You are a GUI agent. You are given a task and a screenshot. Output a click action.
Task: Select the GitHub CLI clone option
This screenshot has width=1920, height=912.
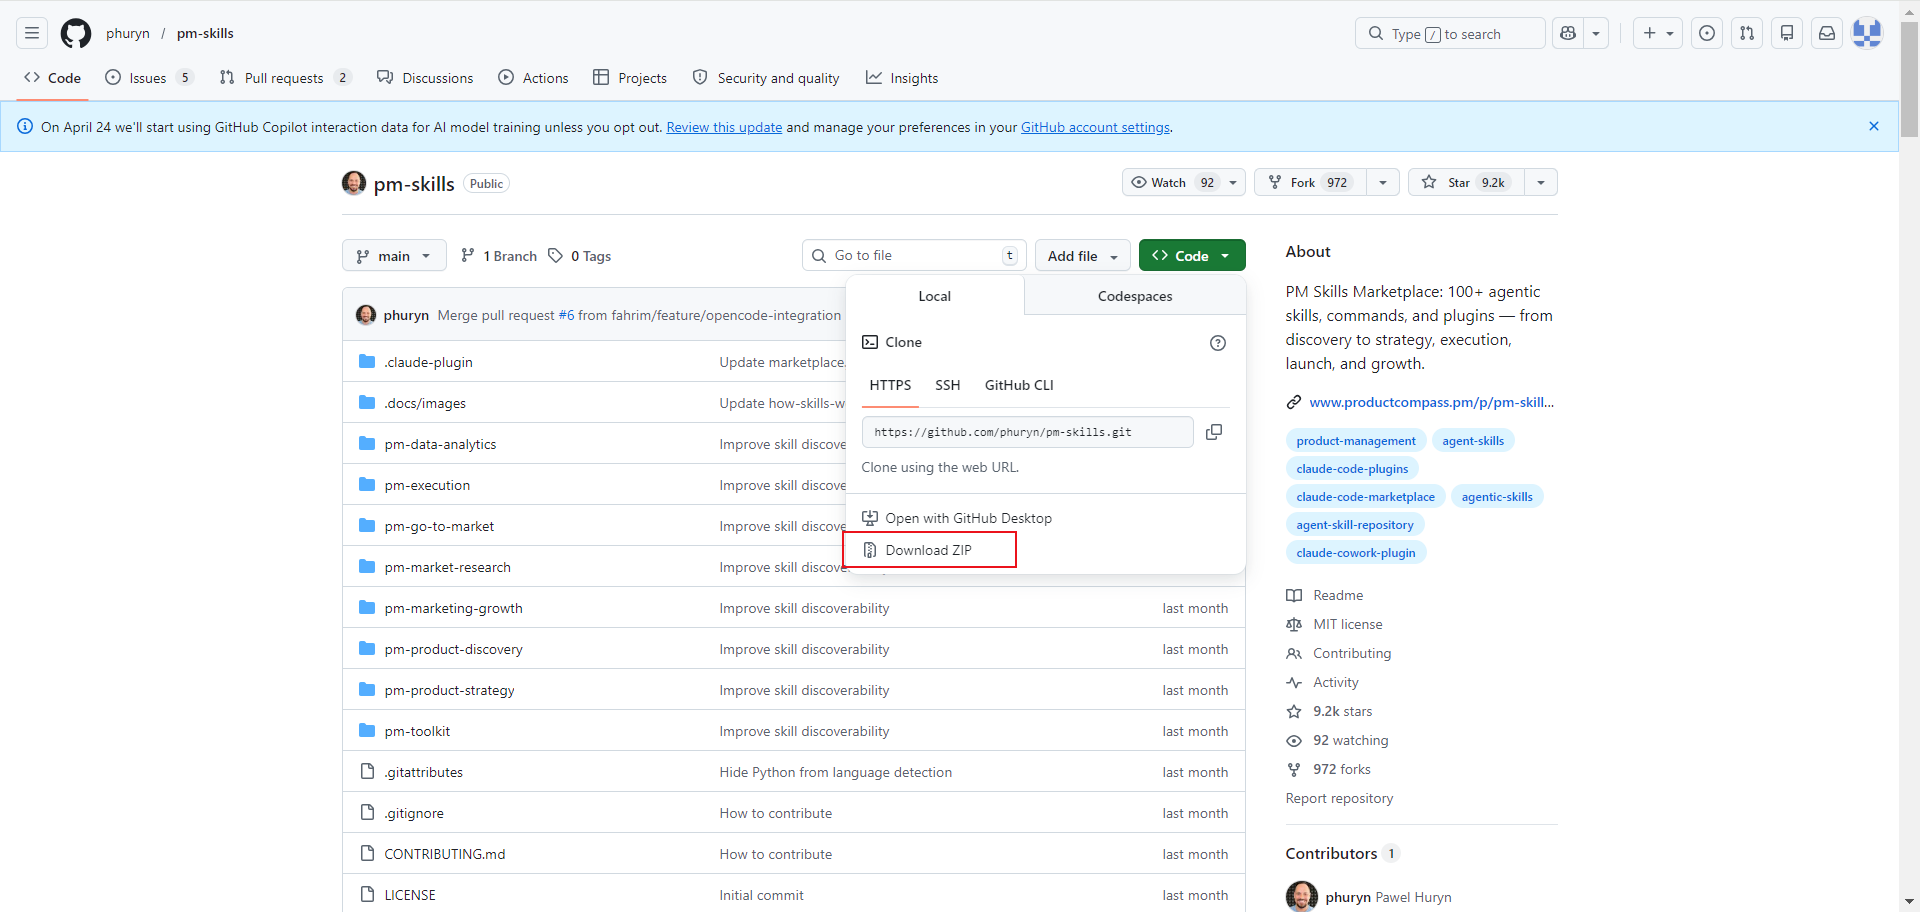[x=1019, y=385]
